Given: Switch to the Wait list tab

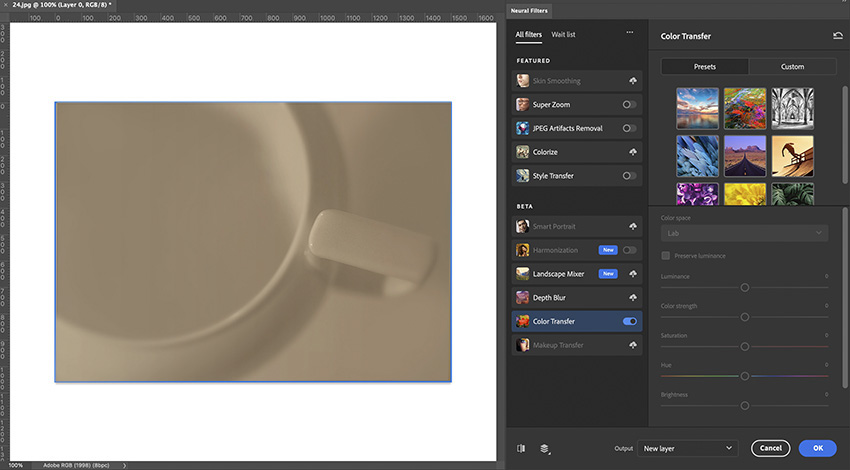Looking at the screenshot, I should pyautogui.click(x=563, y=35).
